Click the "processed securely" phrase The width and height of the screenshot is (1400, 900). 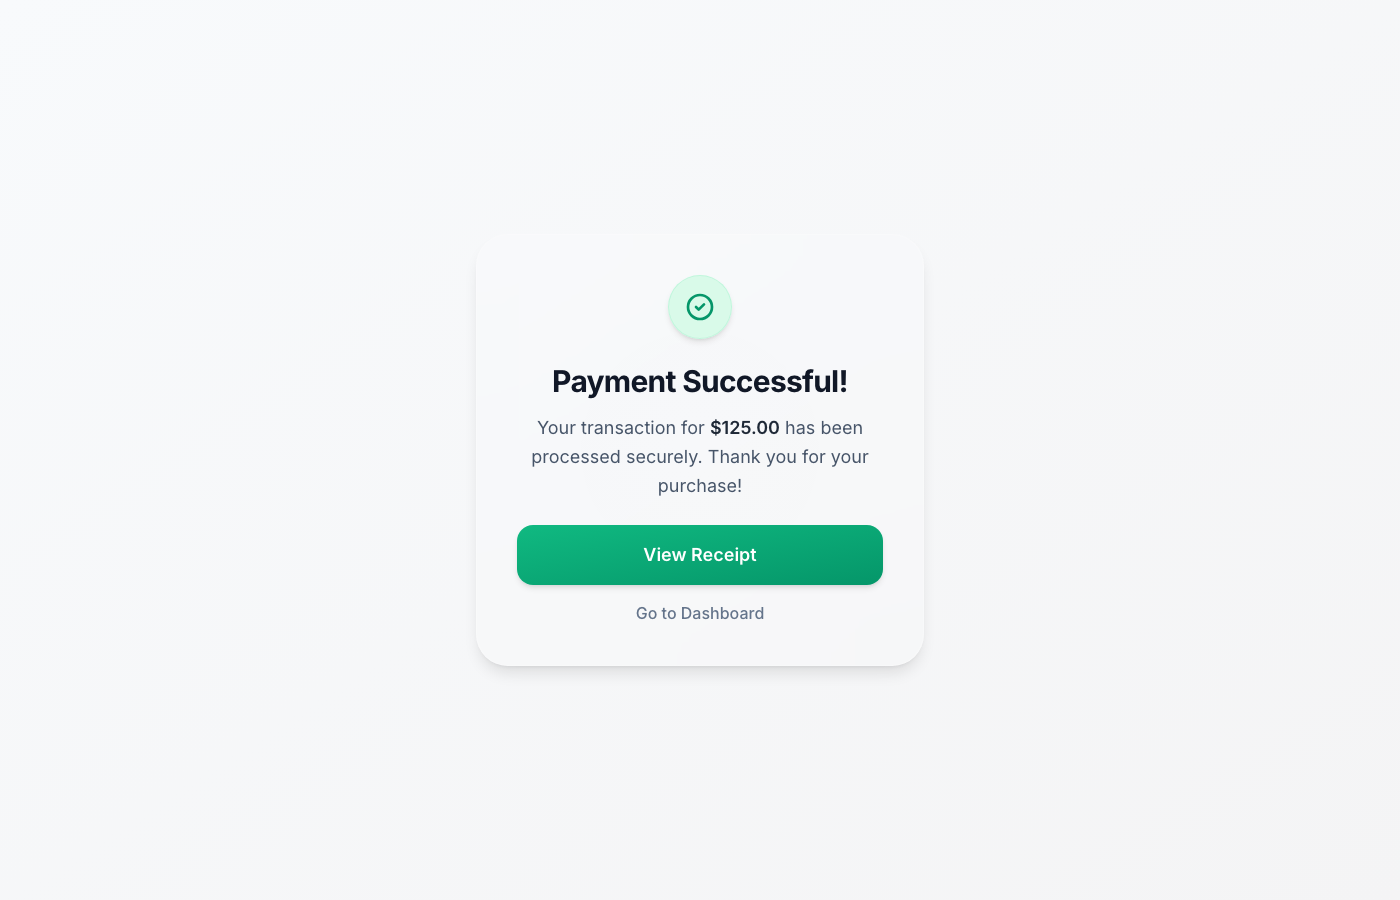[x=614, y=457]
